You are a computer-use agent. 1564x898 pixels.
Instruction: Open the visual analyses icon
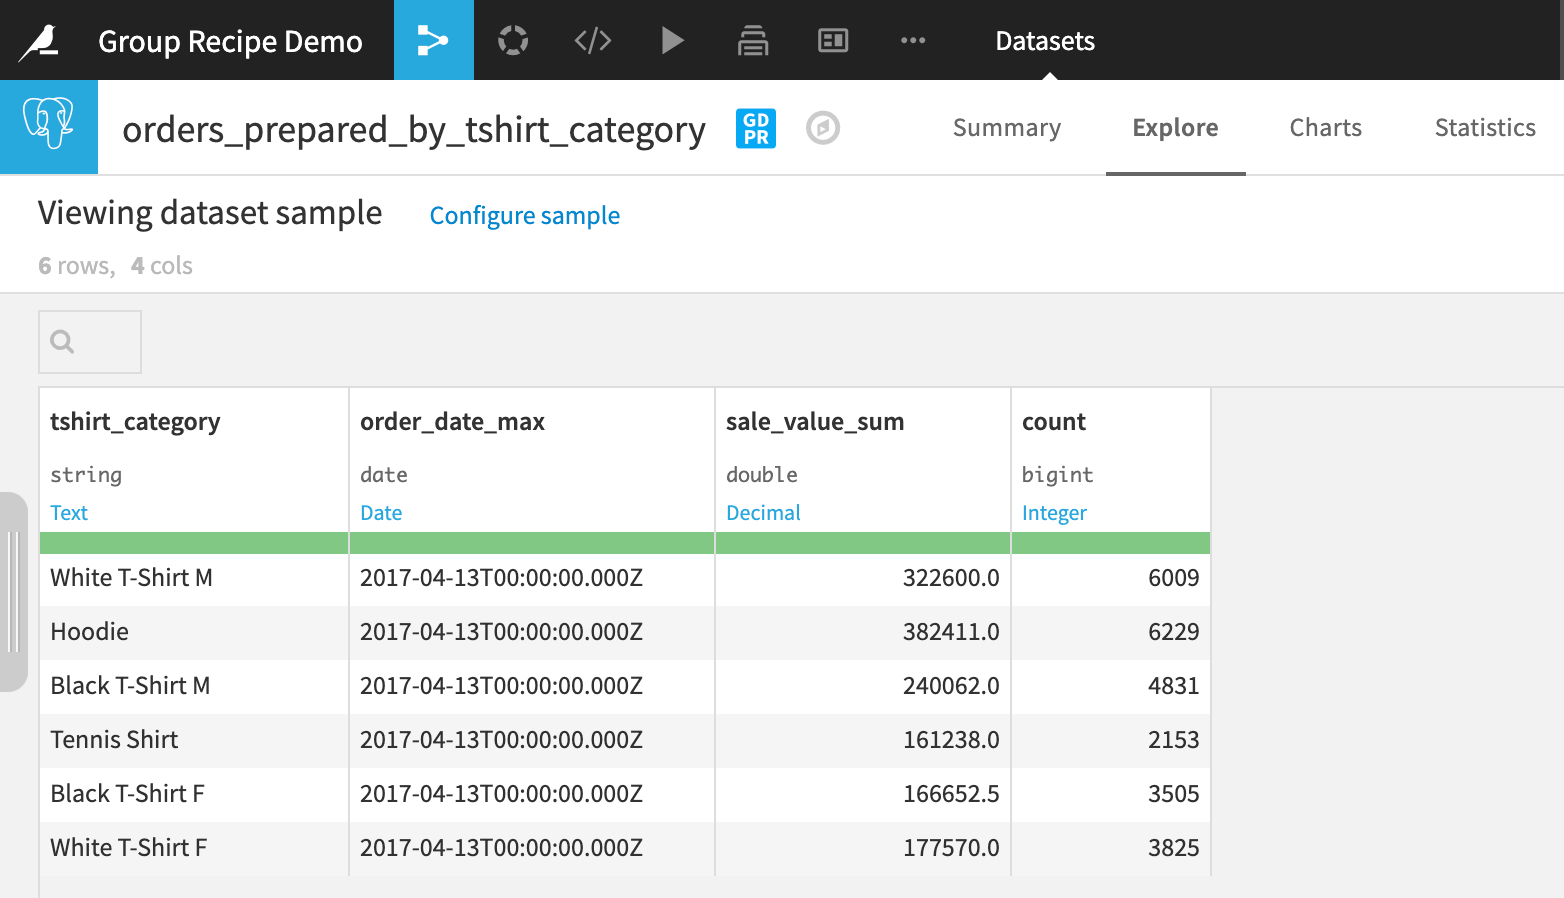(x=513, y=40)
